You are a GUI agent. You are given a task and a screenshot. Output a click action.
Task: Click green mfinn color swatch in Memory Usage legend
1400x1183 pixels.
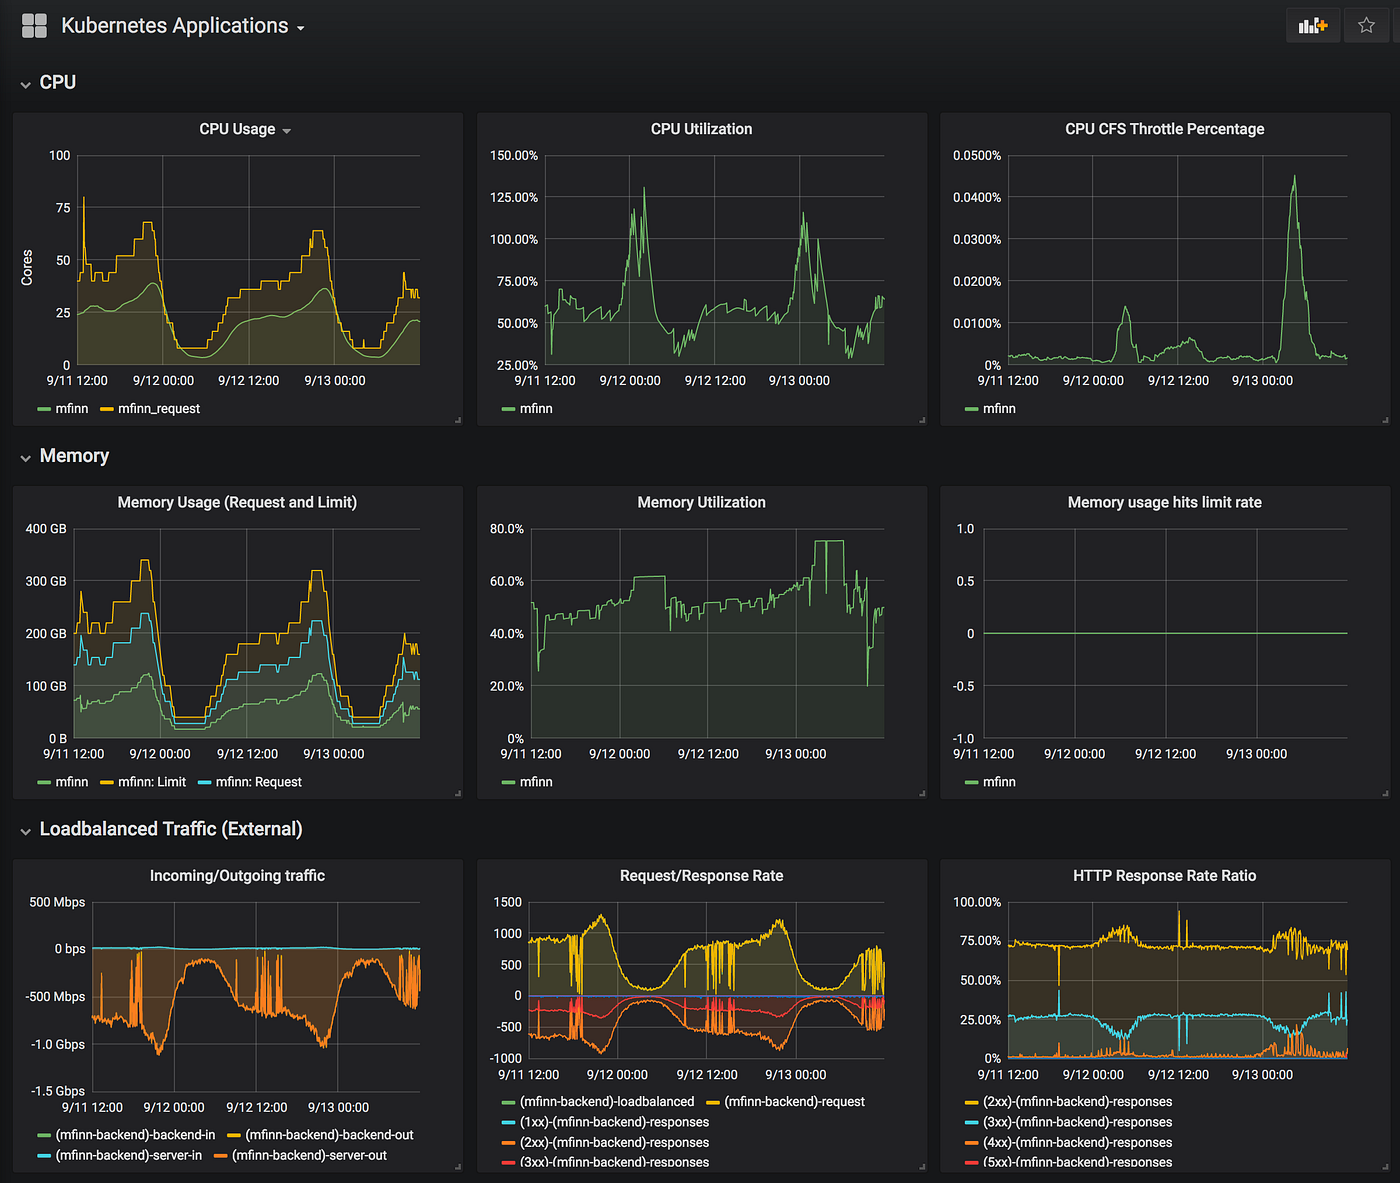tap(44, 783)
